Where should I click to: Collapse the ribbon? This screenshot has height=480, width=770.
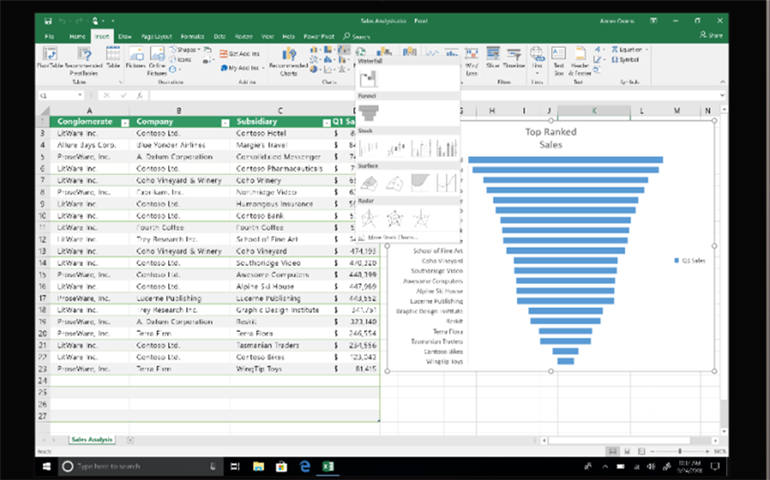pyautogui.click(x=722, y=82)
